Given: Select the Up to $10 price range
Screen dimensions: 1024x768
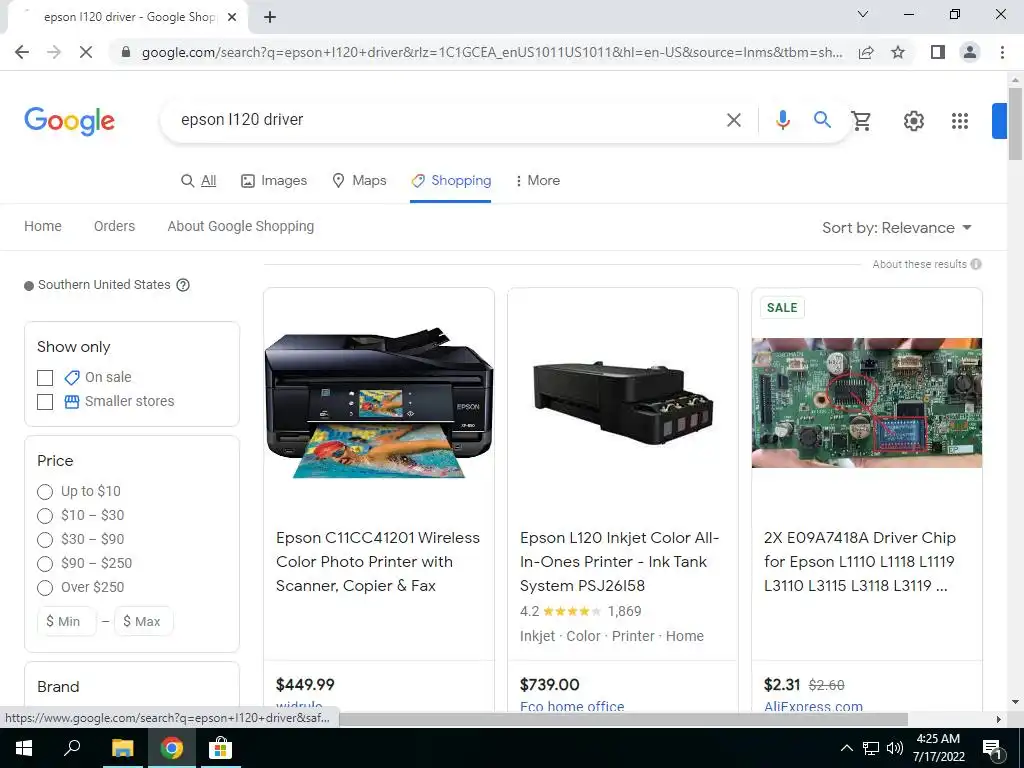Looking at the screenshot, I should pos(45,492).
